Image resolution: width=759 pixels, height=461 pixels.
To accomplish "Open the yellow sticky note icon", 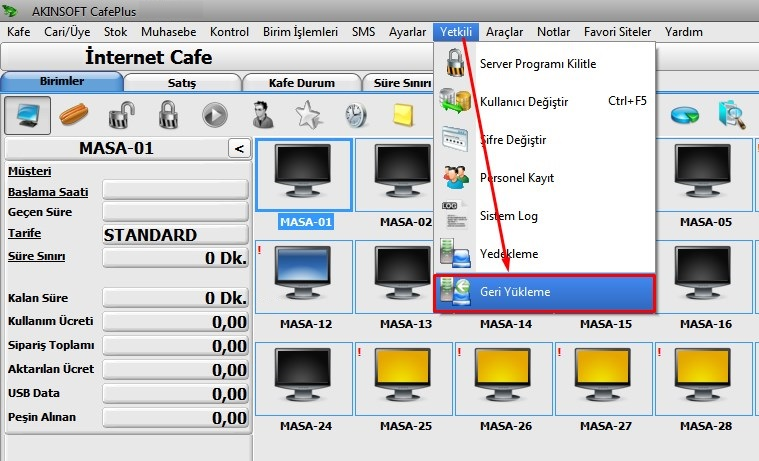I will pyautogui.click(x=403, y=116).
